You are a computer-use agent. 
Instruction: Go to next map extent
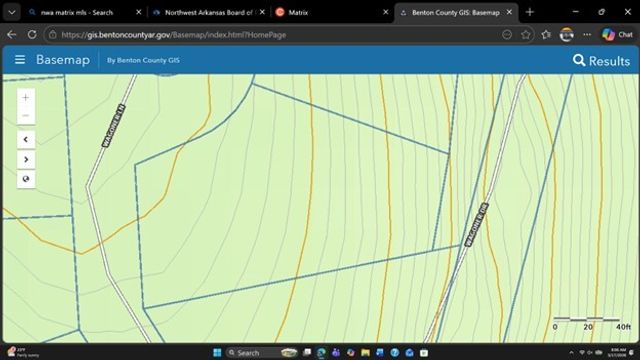click(x=26, y=159)
